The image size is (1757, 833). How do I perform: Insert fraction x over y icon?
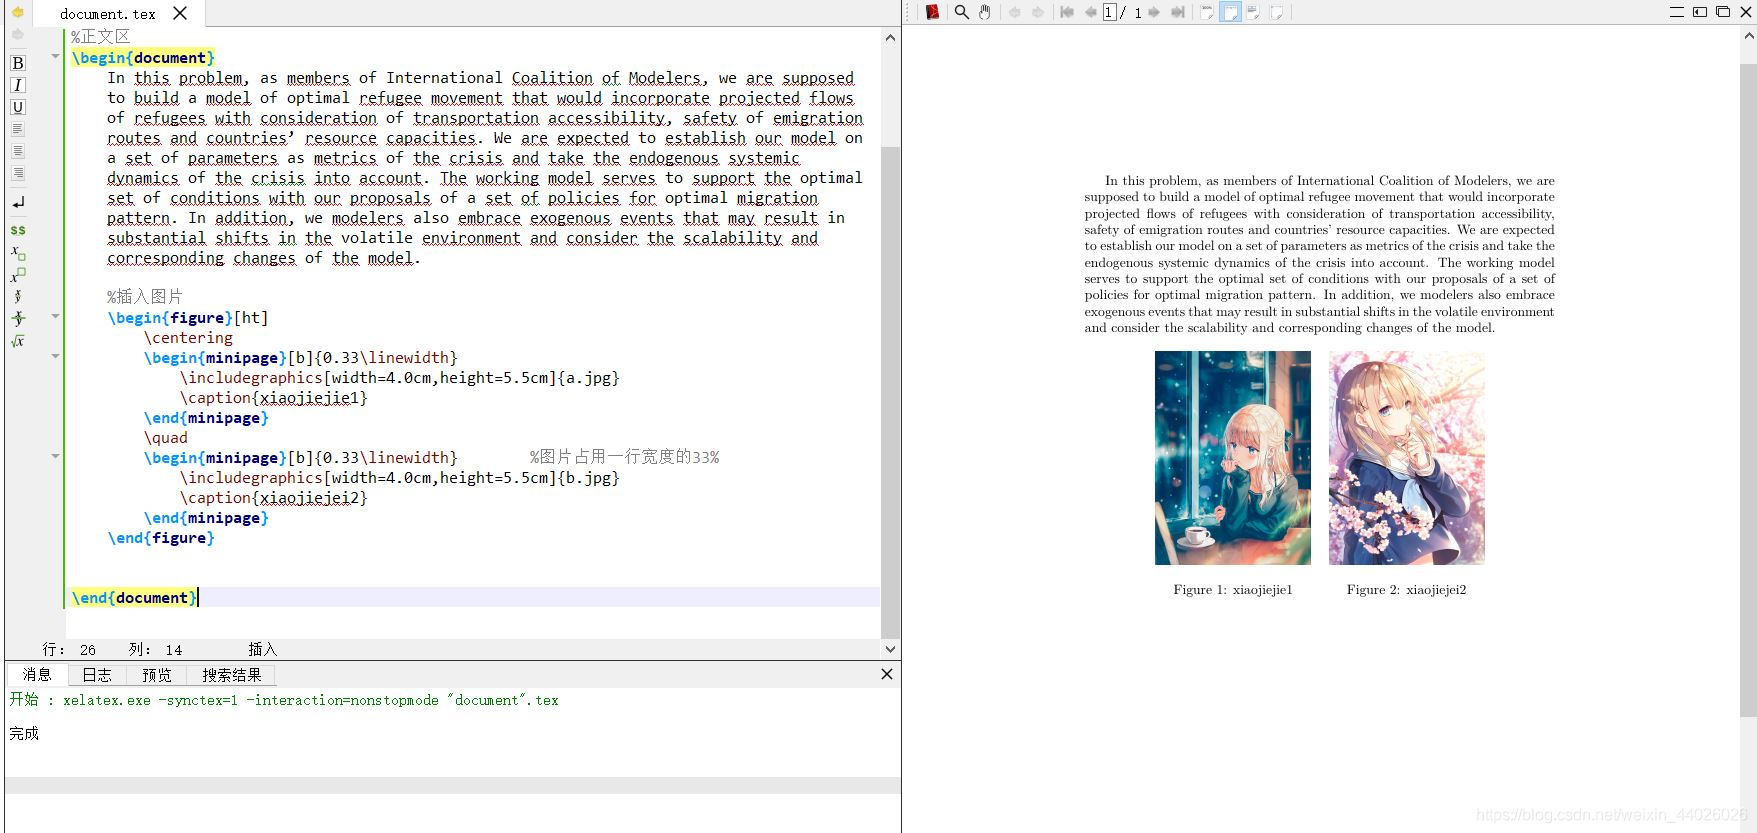pyautogui.click(x=18, y=296)
